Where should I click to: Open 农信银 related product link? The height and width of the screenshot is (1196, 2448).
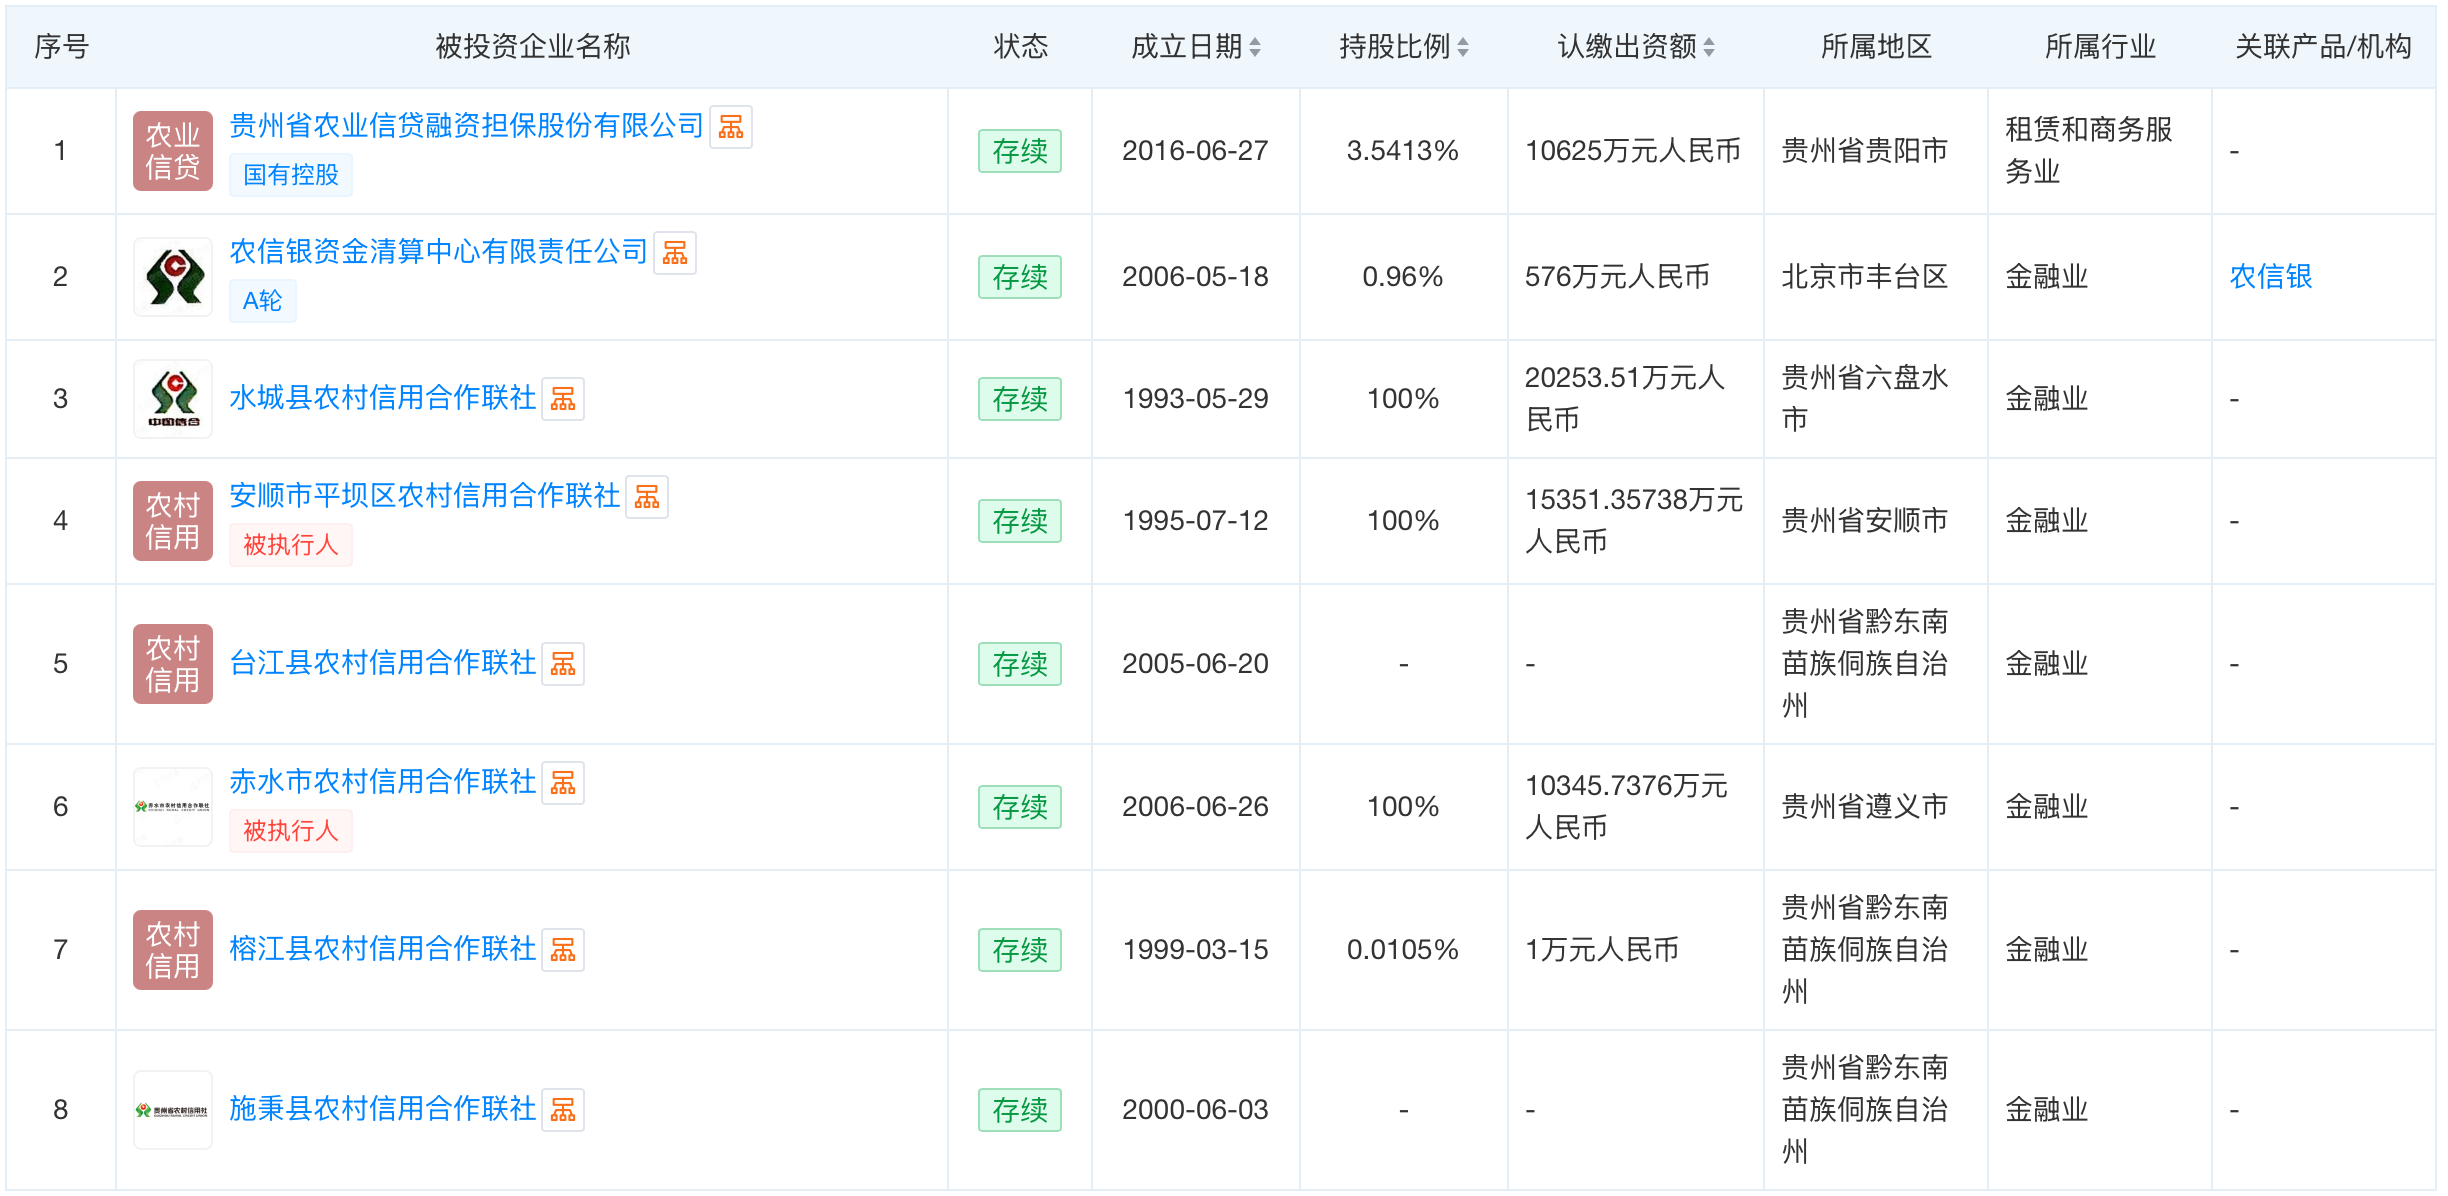coord(2270,277)
